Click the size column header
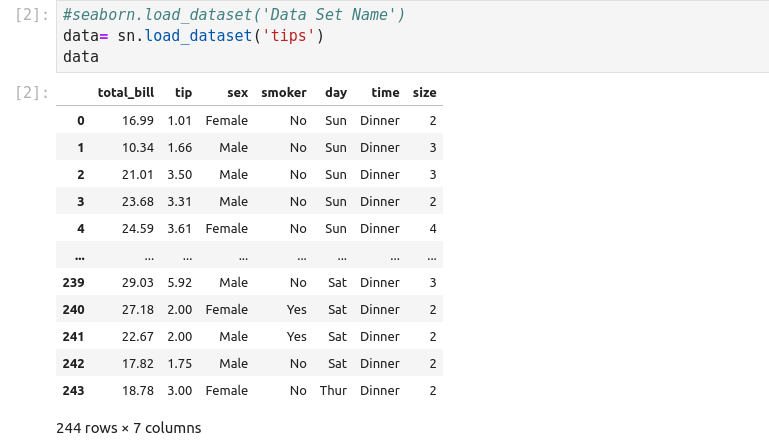Image resolution: width=769 pixels, height=445 pixels. pyautogui.click(x=425, y=93)
